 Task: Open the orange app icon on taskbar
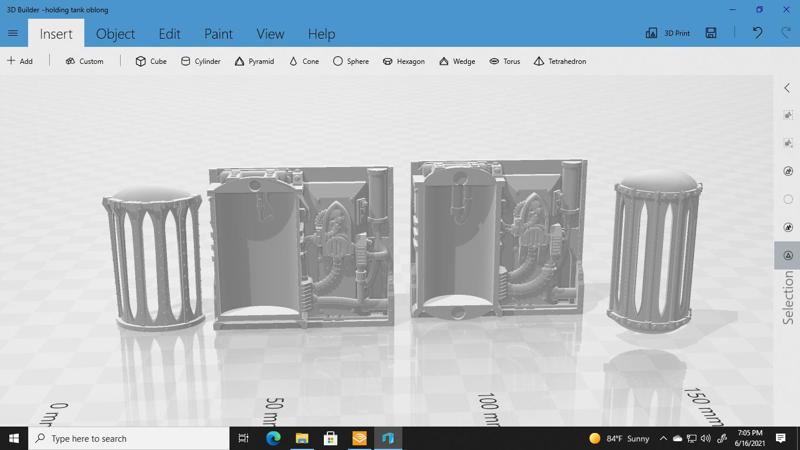(359, 438)
